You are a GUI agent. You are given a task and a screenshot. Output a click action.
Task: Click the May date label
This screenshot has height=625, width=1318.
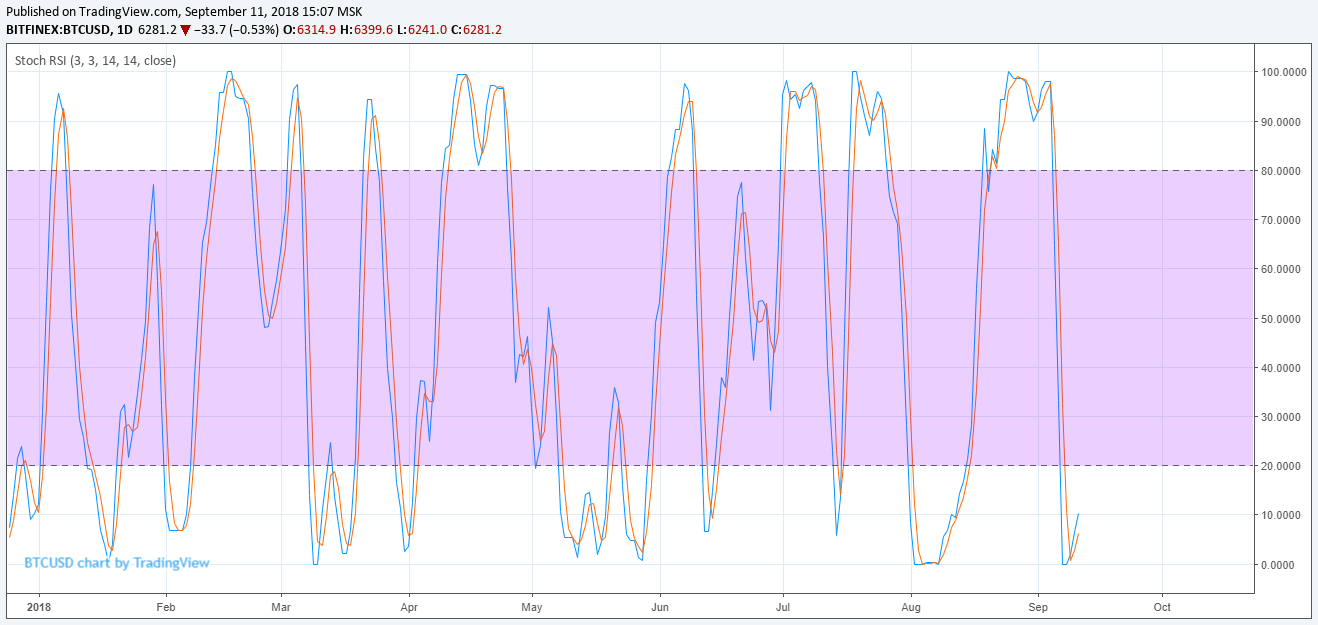click(x=532, y=607)
